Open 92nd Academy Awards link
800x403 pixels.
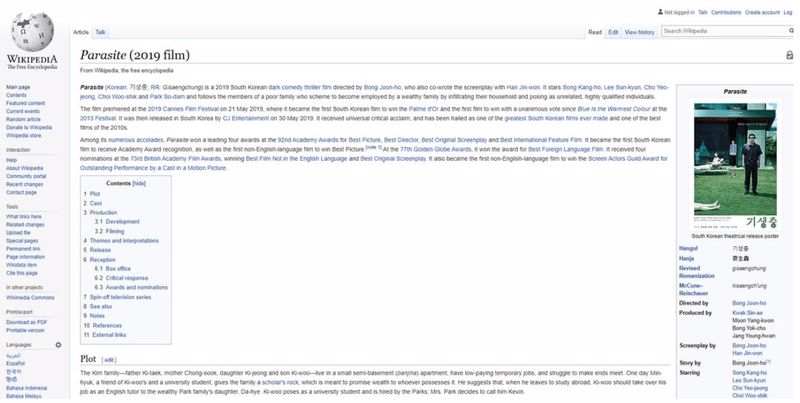point(309,140)
